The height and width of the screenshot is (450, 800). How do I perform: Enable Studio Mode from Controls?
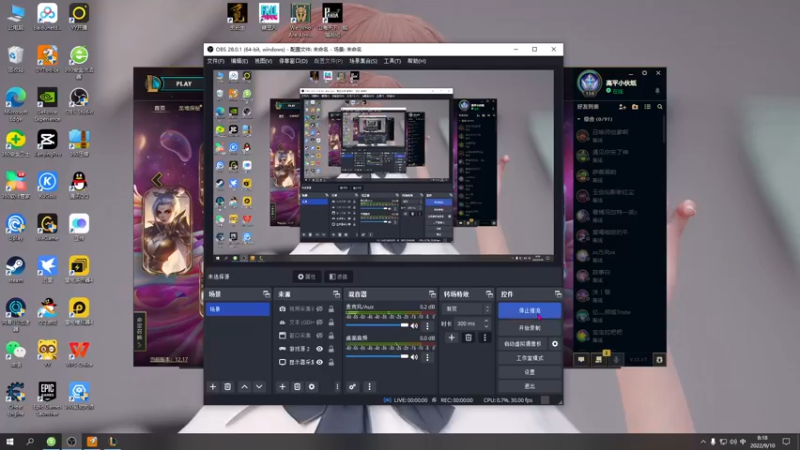[530, 358]
